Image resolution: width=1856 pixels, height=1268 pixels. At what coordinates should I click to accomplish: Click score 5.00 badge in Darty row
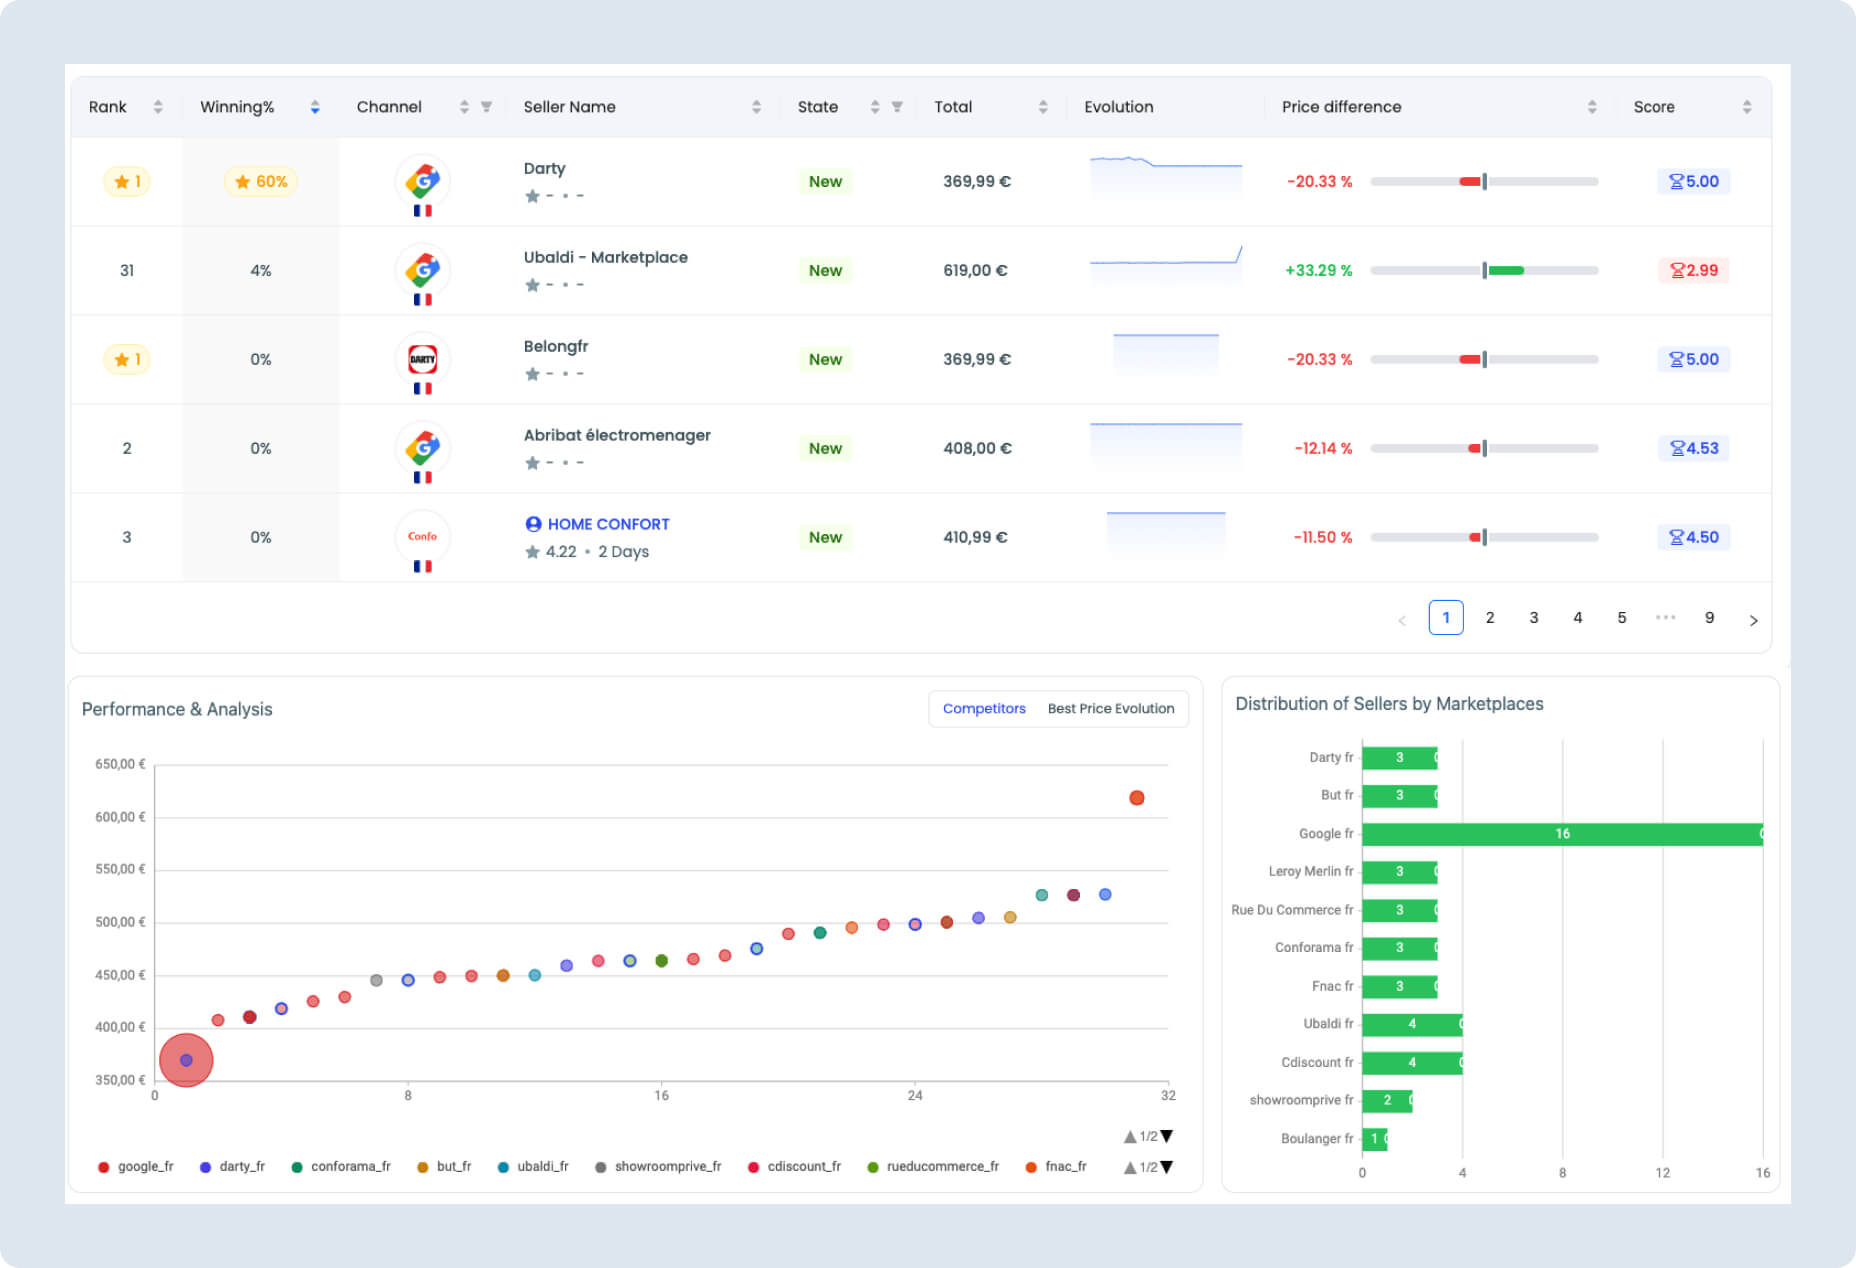point(1694,182)
